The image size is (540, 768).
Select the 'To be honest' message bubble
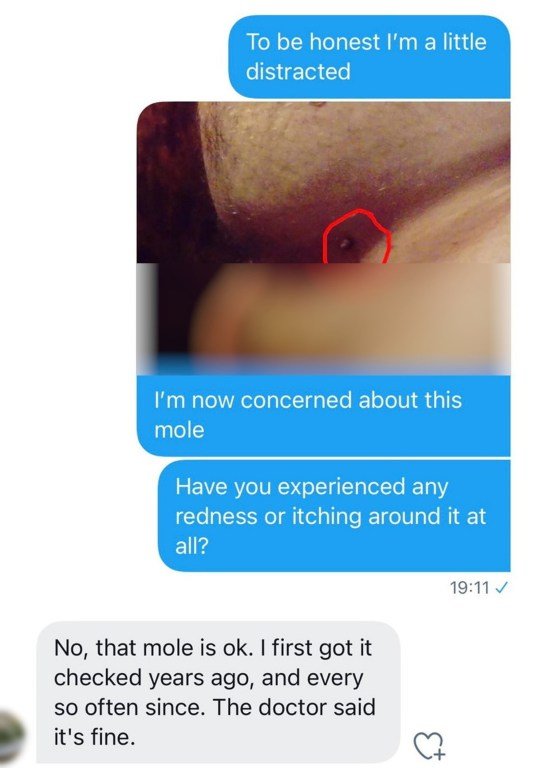click(370, 56)
